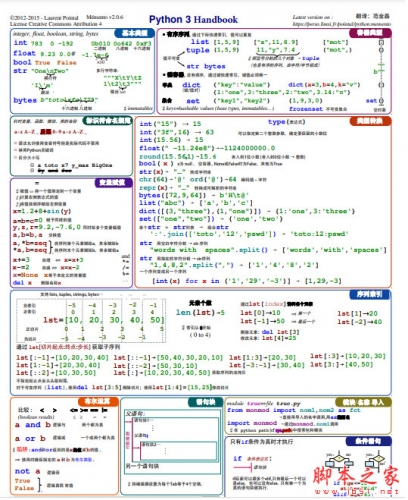Select the list("abc") → ['a','b','c'] line
The height and width of the screenshot is (500, 408).
pos(196,203)
